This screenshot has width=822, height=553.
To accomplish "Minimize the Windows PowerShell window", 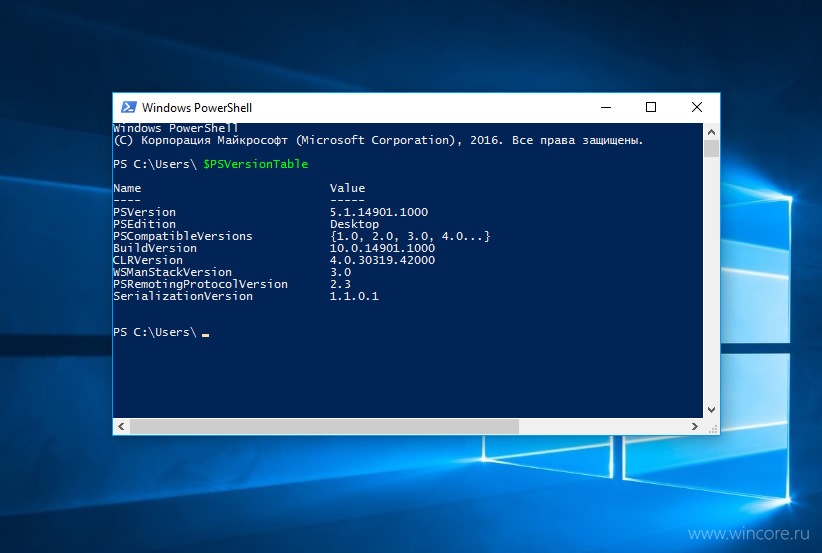I will coord(606,107).
